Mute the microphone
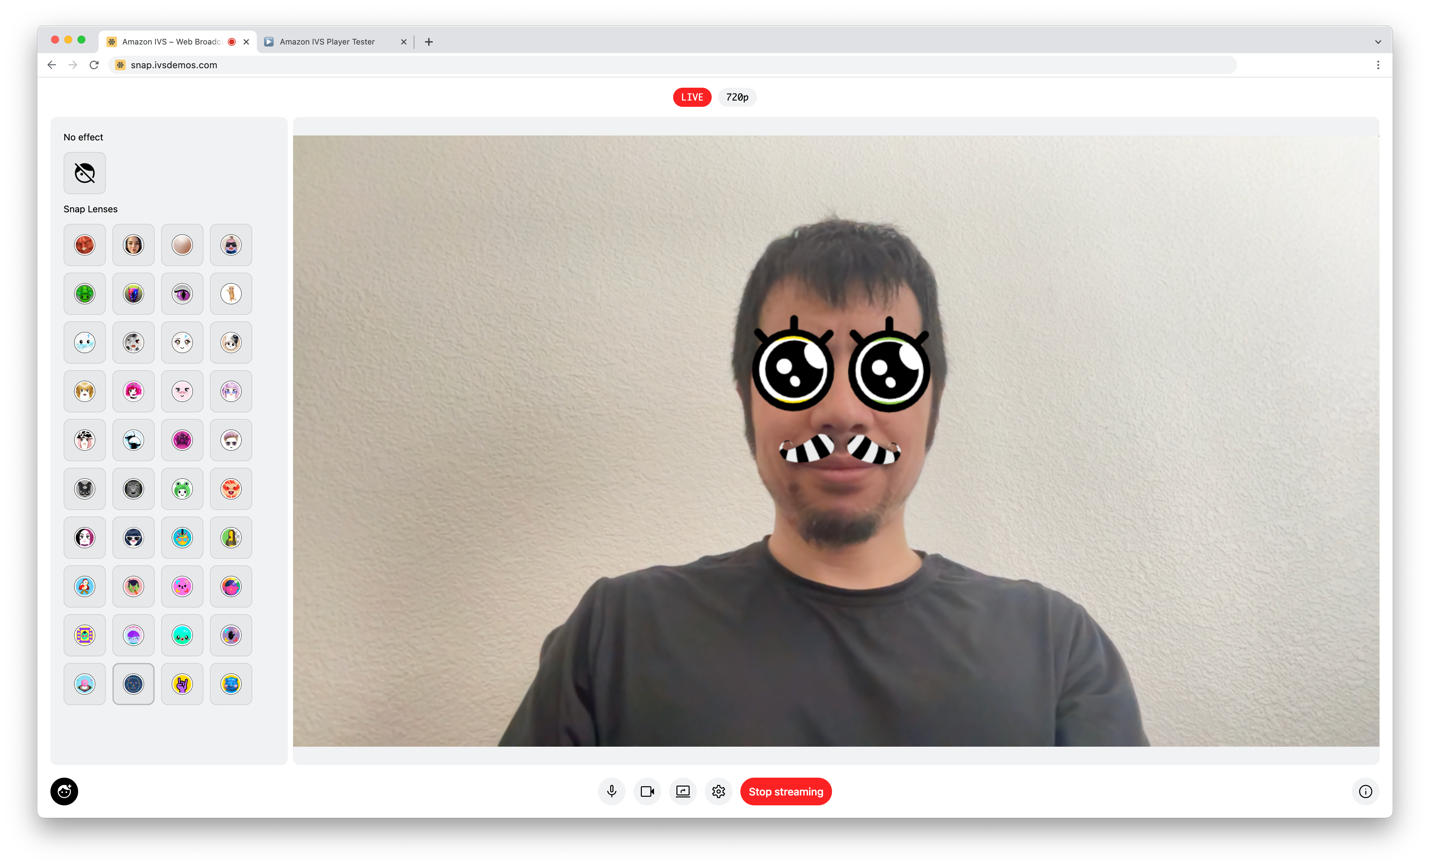The height and width of the screenshot is (867, 1430). coord(611,791)
